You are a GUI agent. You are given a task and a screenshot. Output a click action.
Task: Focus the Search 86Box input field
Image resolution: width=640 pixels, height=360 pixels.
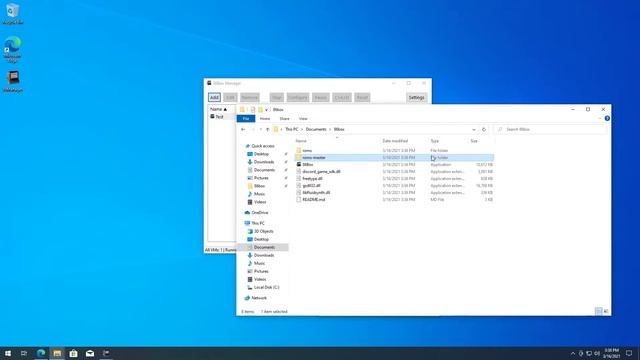tap(549, 129)
